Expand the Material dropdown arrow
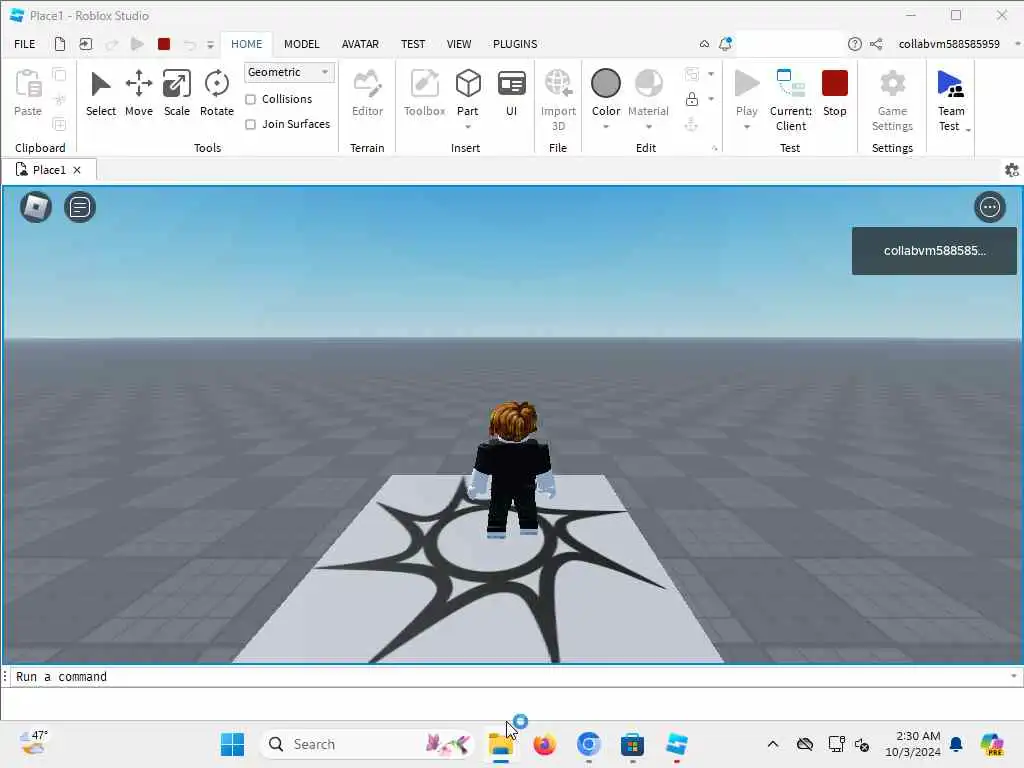 click(x=648, y=127)
